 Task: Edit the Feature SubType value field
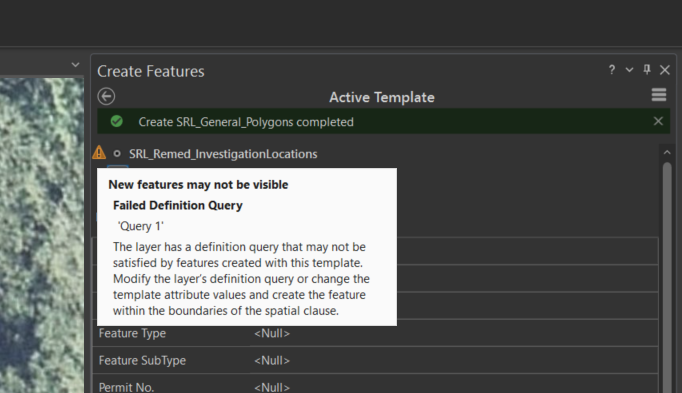pos(454,360)
